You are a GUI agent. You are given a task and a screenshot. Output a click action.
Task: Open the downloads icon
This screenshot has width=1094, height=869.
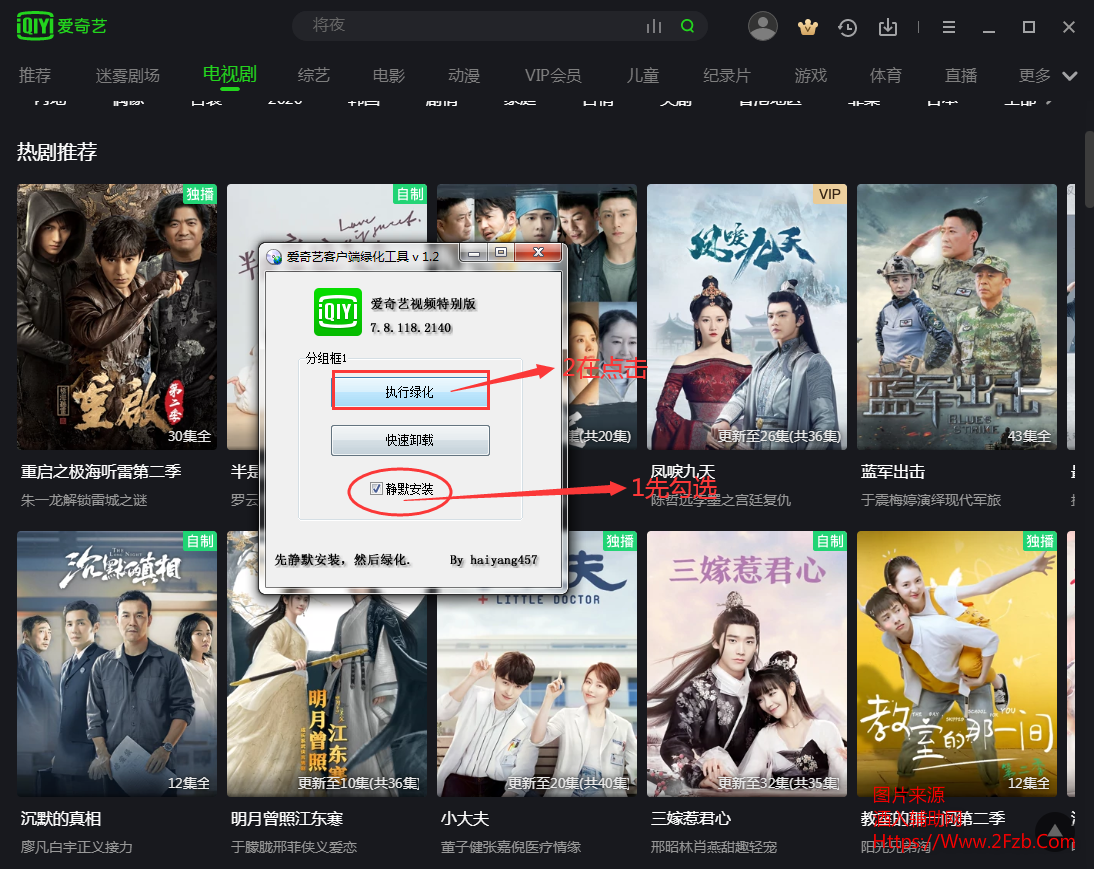point(888,27)
